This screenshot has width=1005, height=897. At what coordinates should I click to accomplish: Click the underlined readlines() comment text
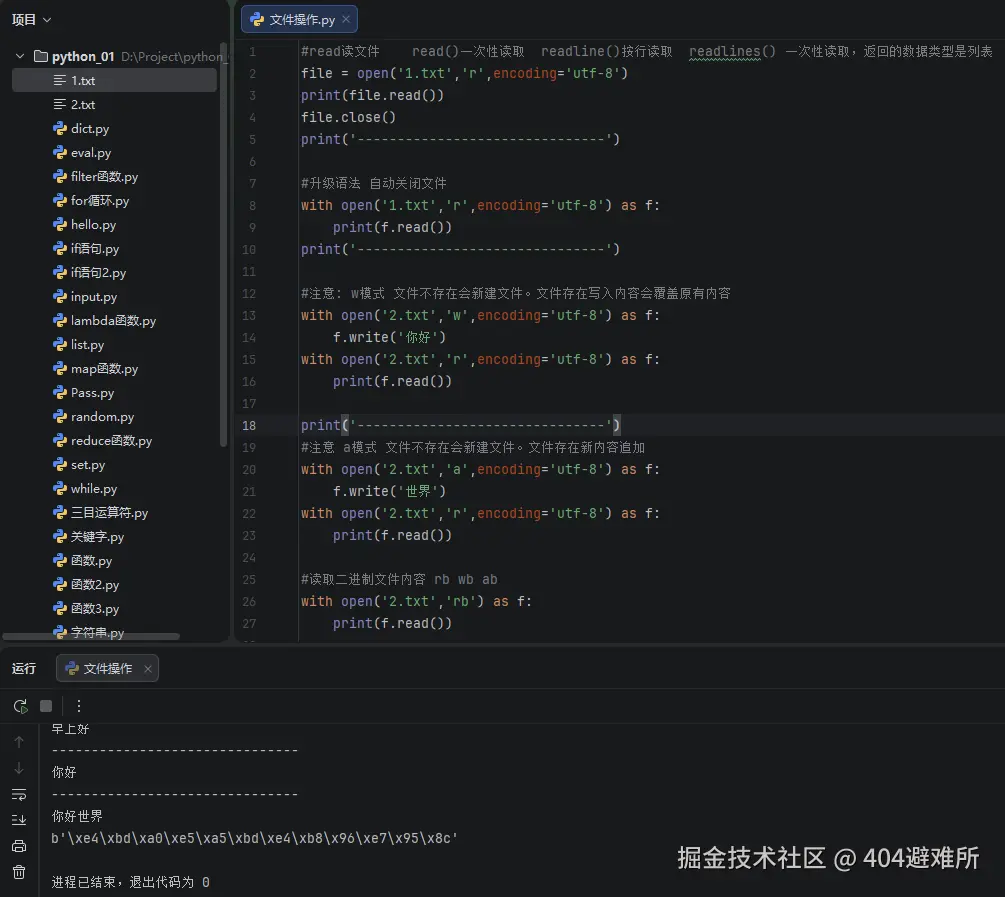(x=732, y=51)
